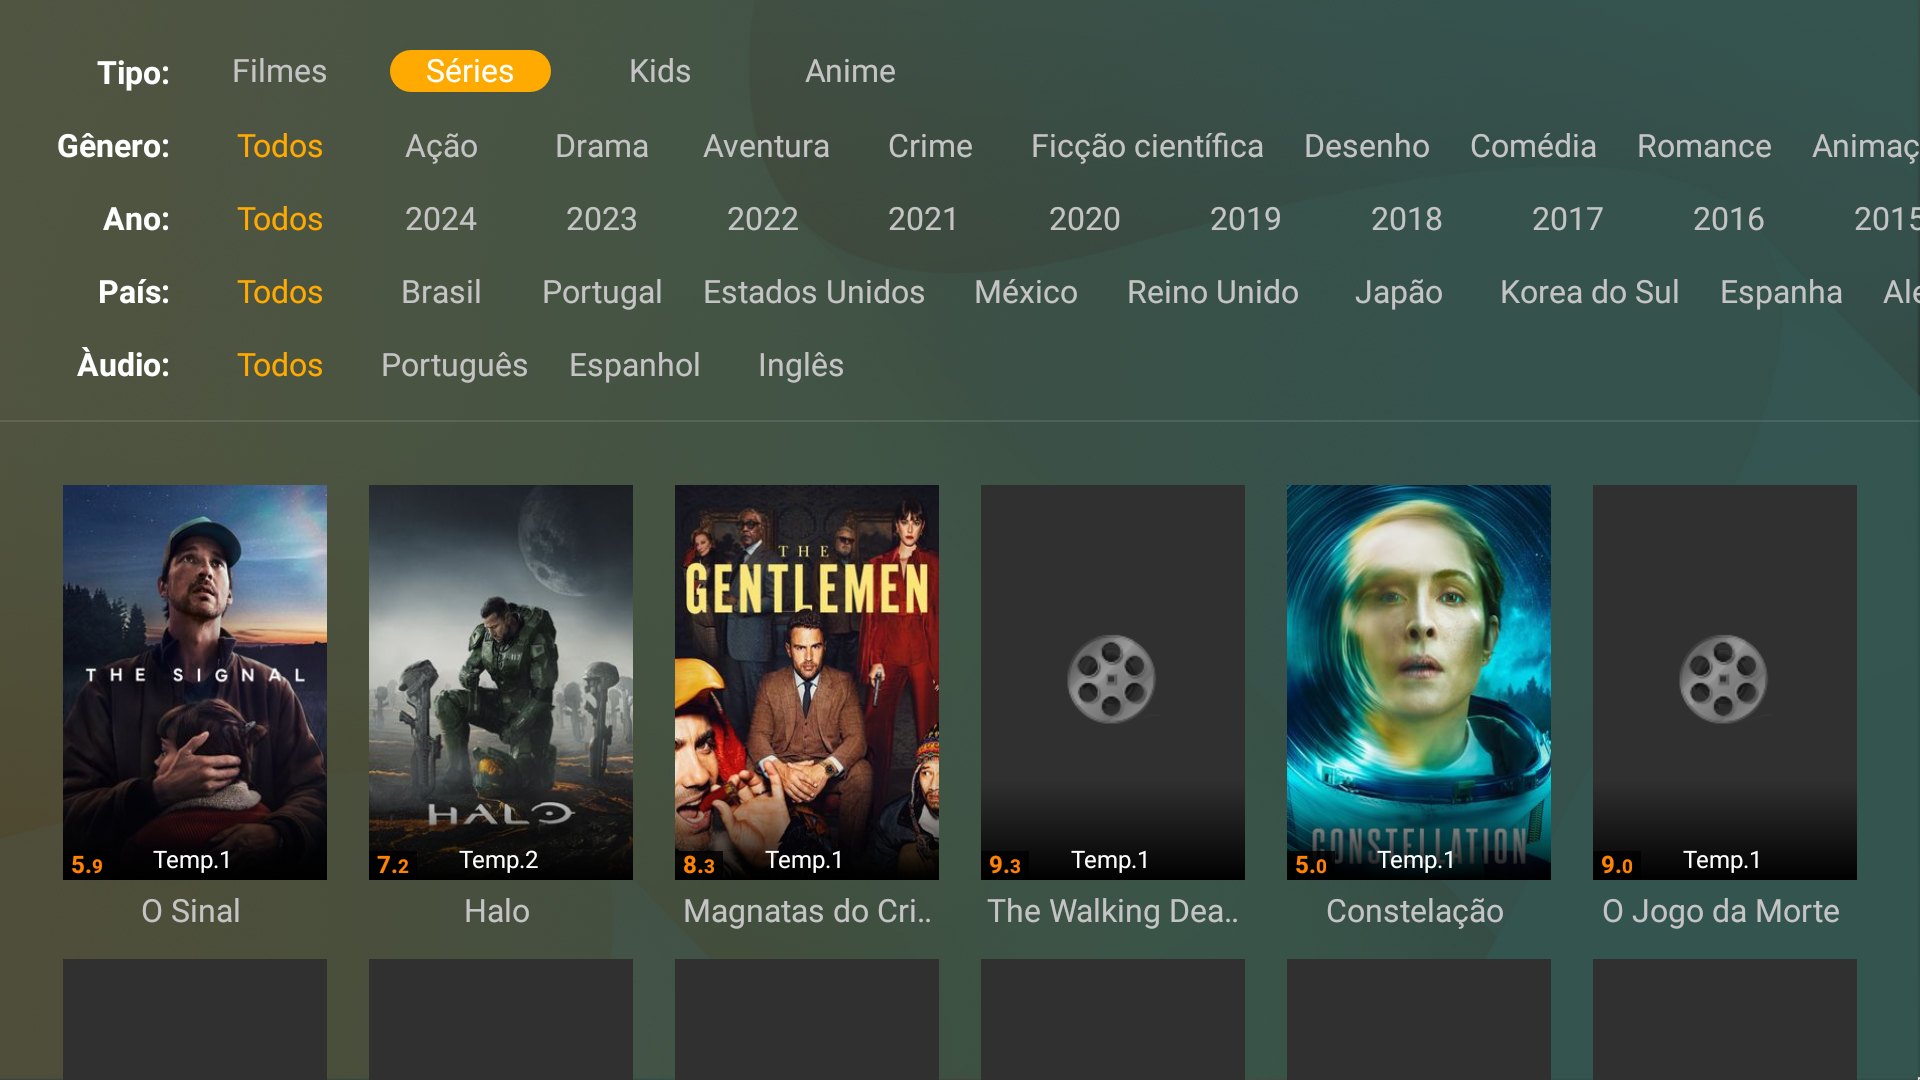Choose the Comédia genre
The width and height of the screenshot is (1920, 1080).
(x=1533, y=146)
